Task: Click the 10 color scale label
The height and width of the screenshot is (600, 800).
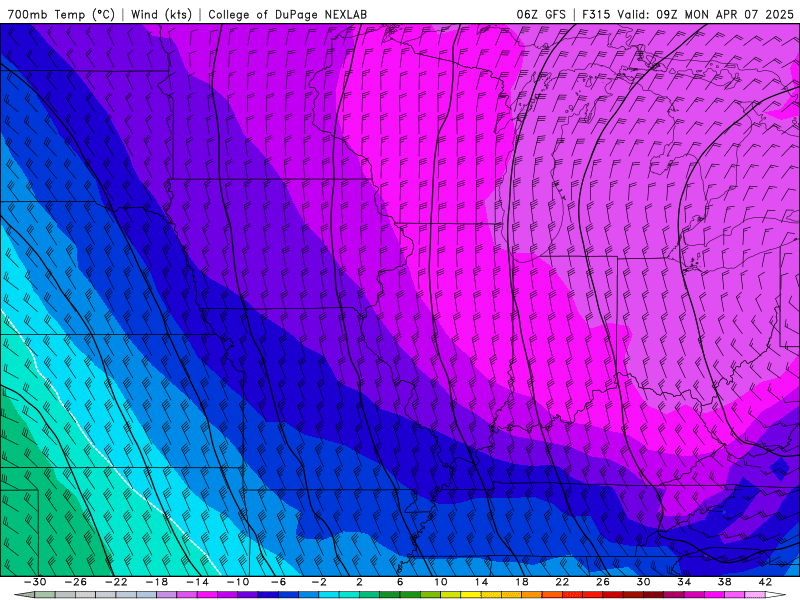Action: (x=440, y=582)
